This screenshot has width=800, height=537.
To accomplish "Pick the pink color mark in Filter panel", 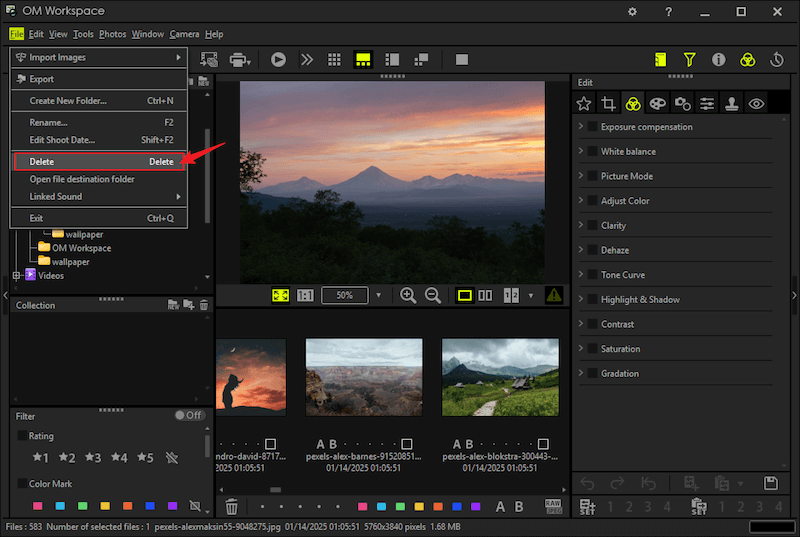I will click(x=37, y=506).
